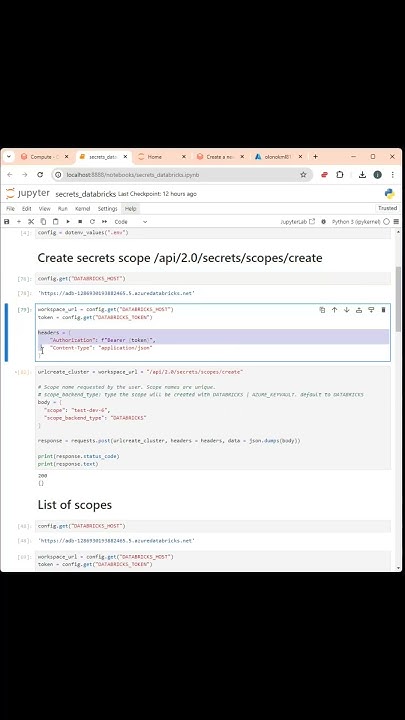Insert a cell below with the plus icon
Screen dimensions: 405x720
coord(19,222)
